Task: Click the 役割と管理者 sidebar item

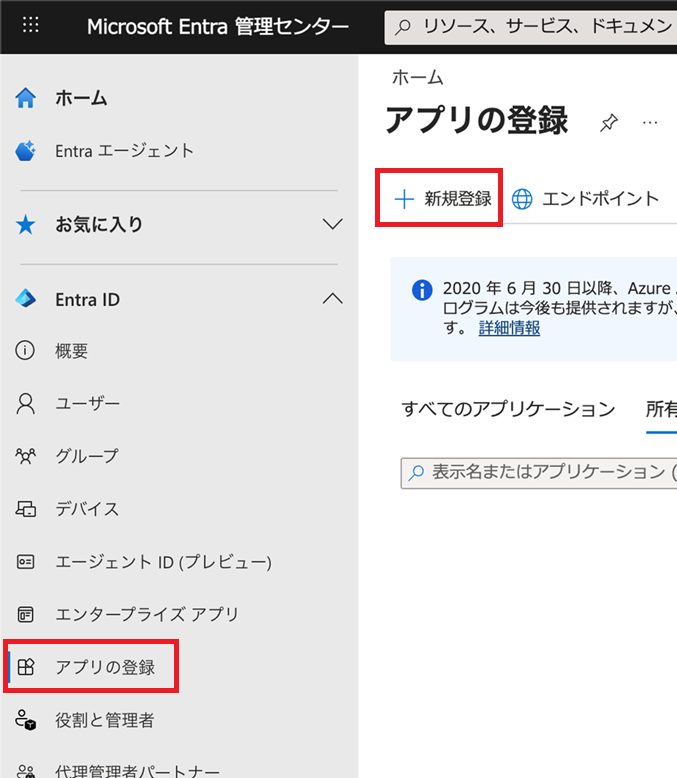Action: (104, 720)
